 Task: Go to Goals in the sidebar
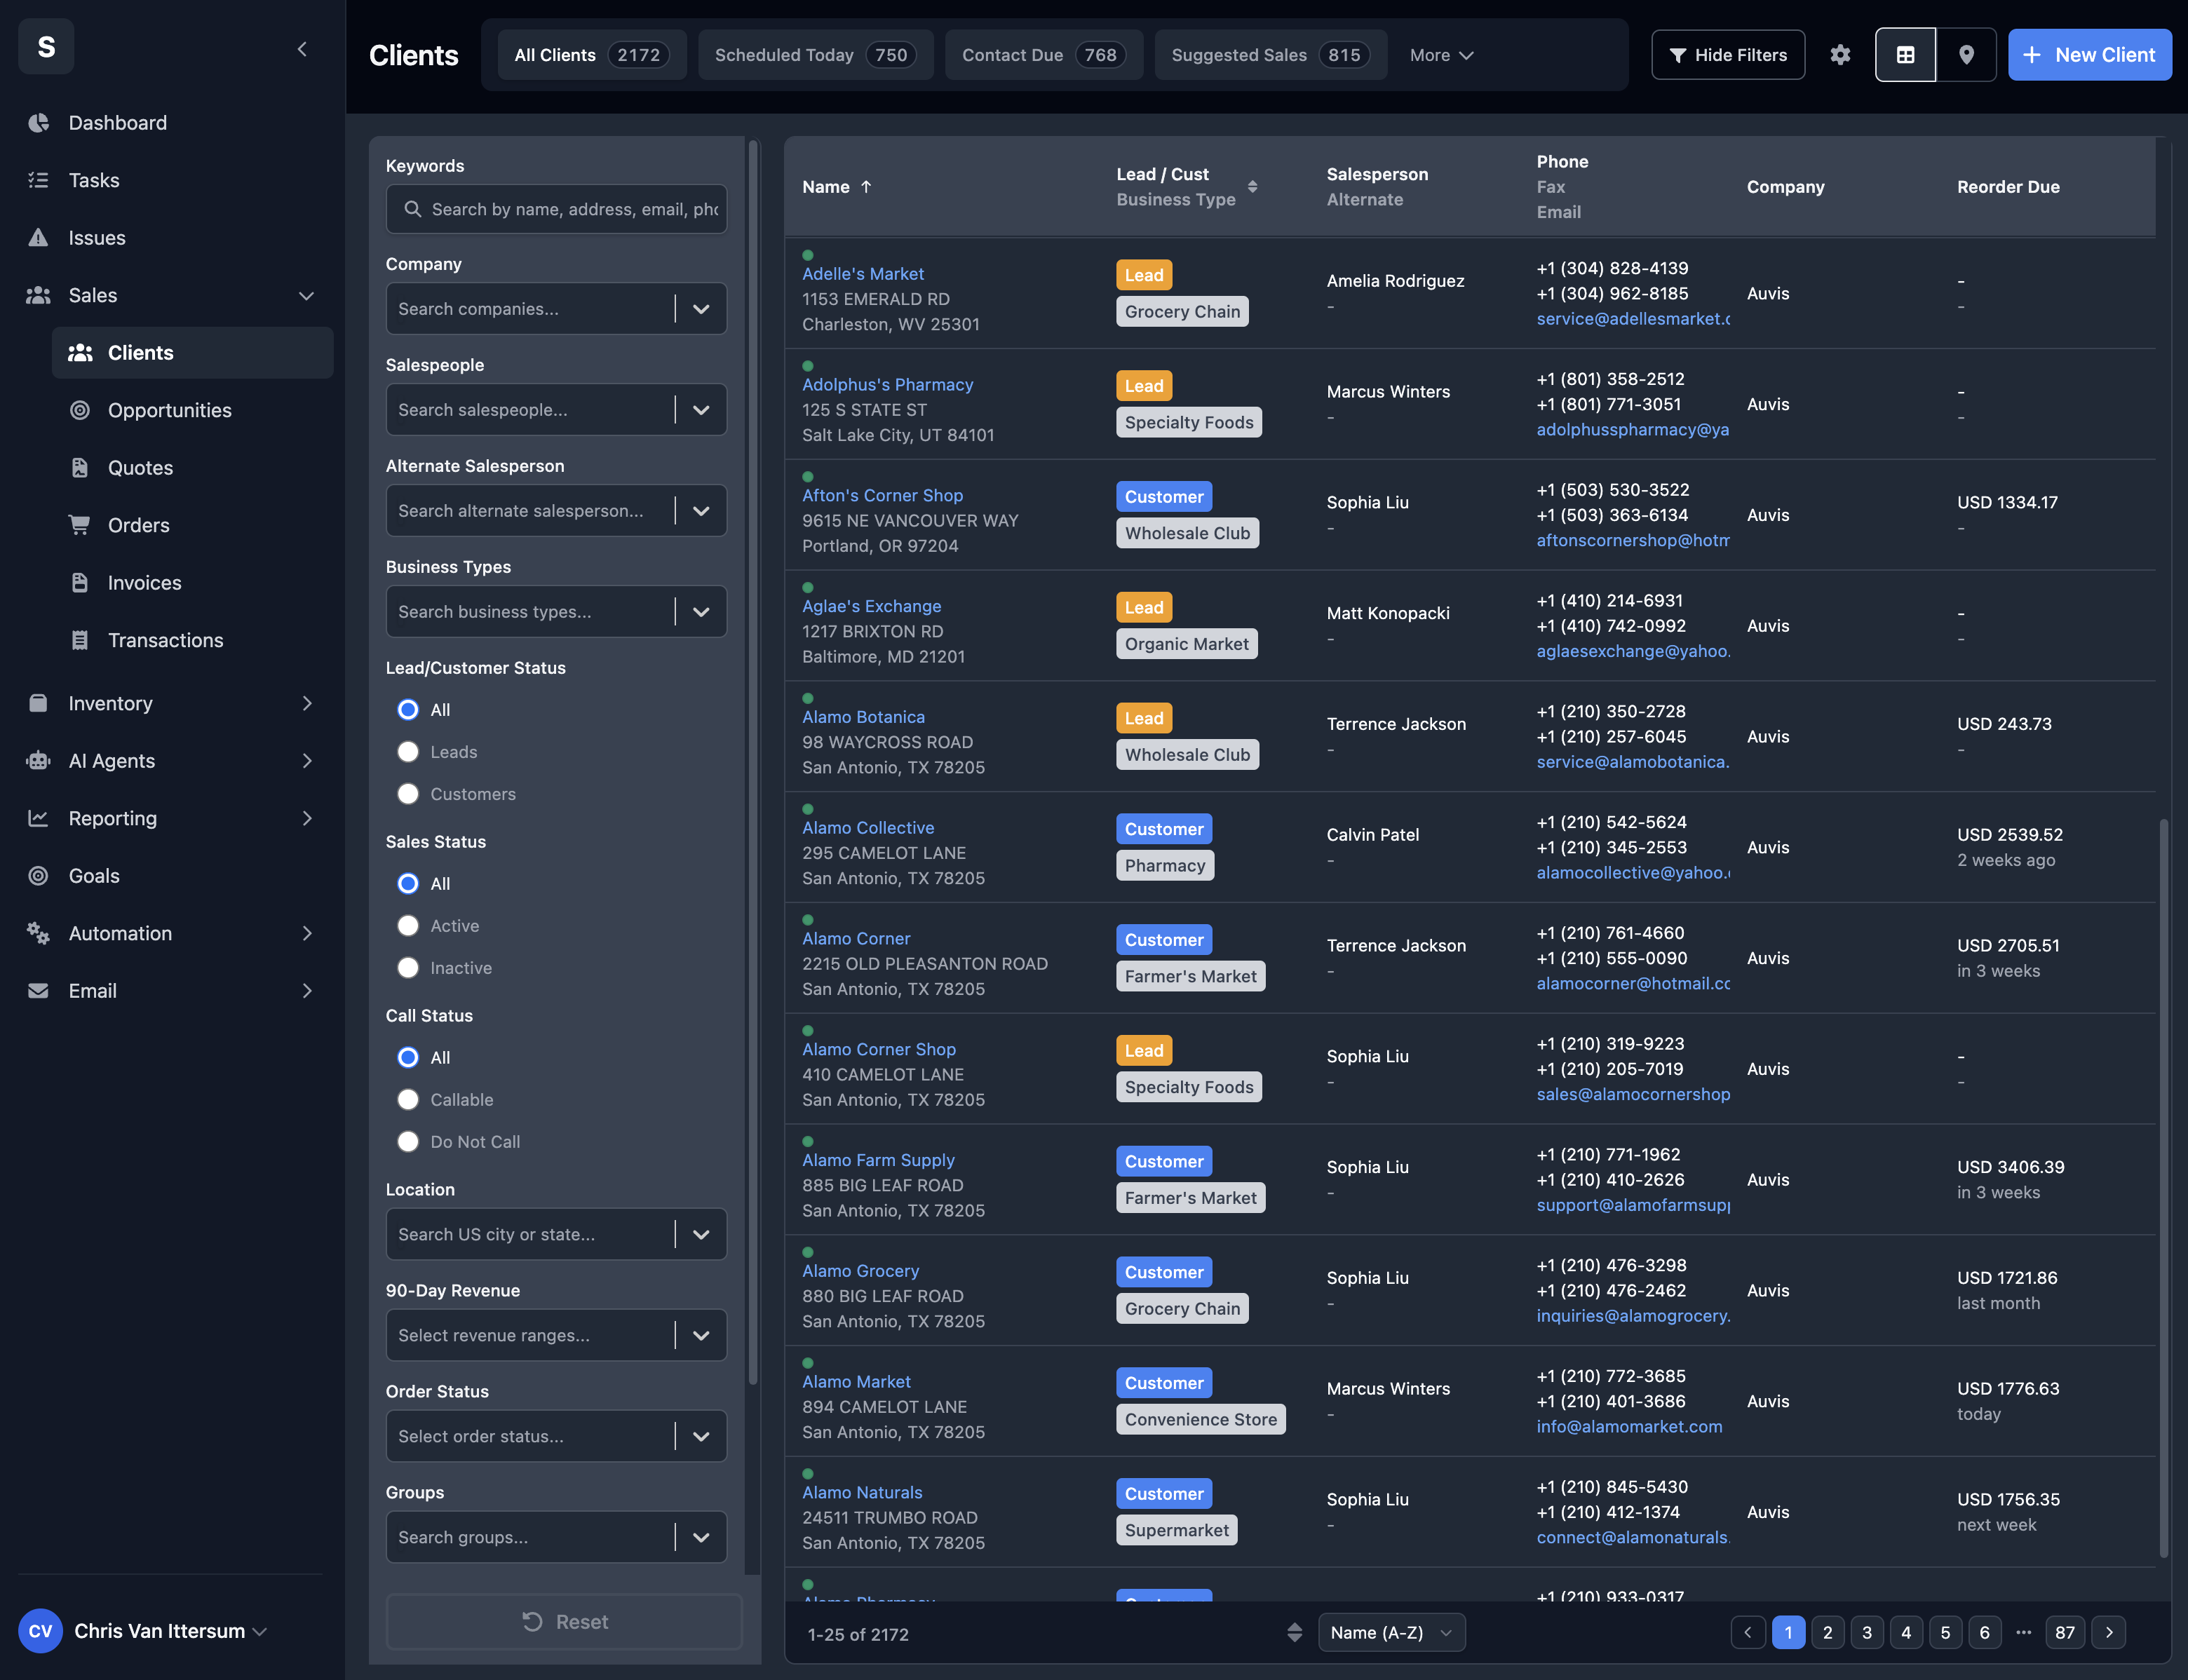(94, 876)
